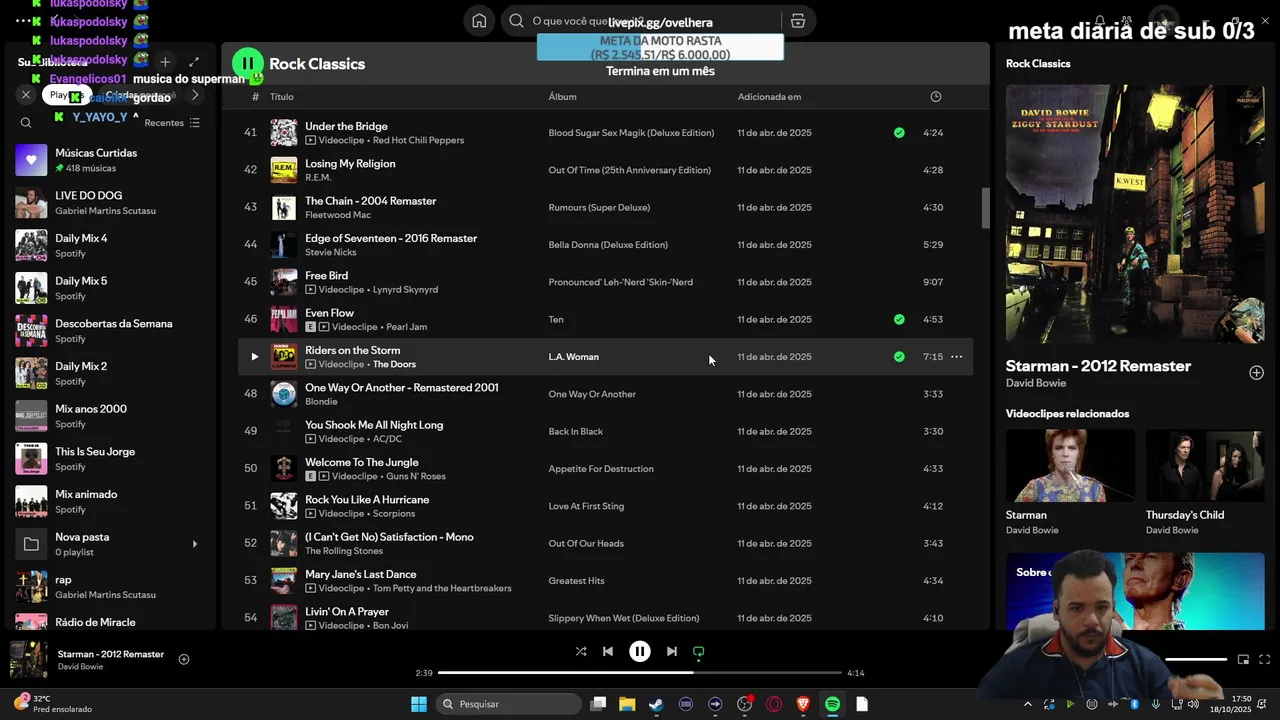
Task: Sort tracks by the Título column header
Action: click(x=282, y=97)
